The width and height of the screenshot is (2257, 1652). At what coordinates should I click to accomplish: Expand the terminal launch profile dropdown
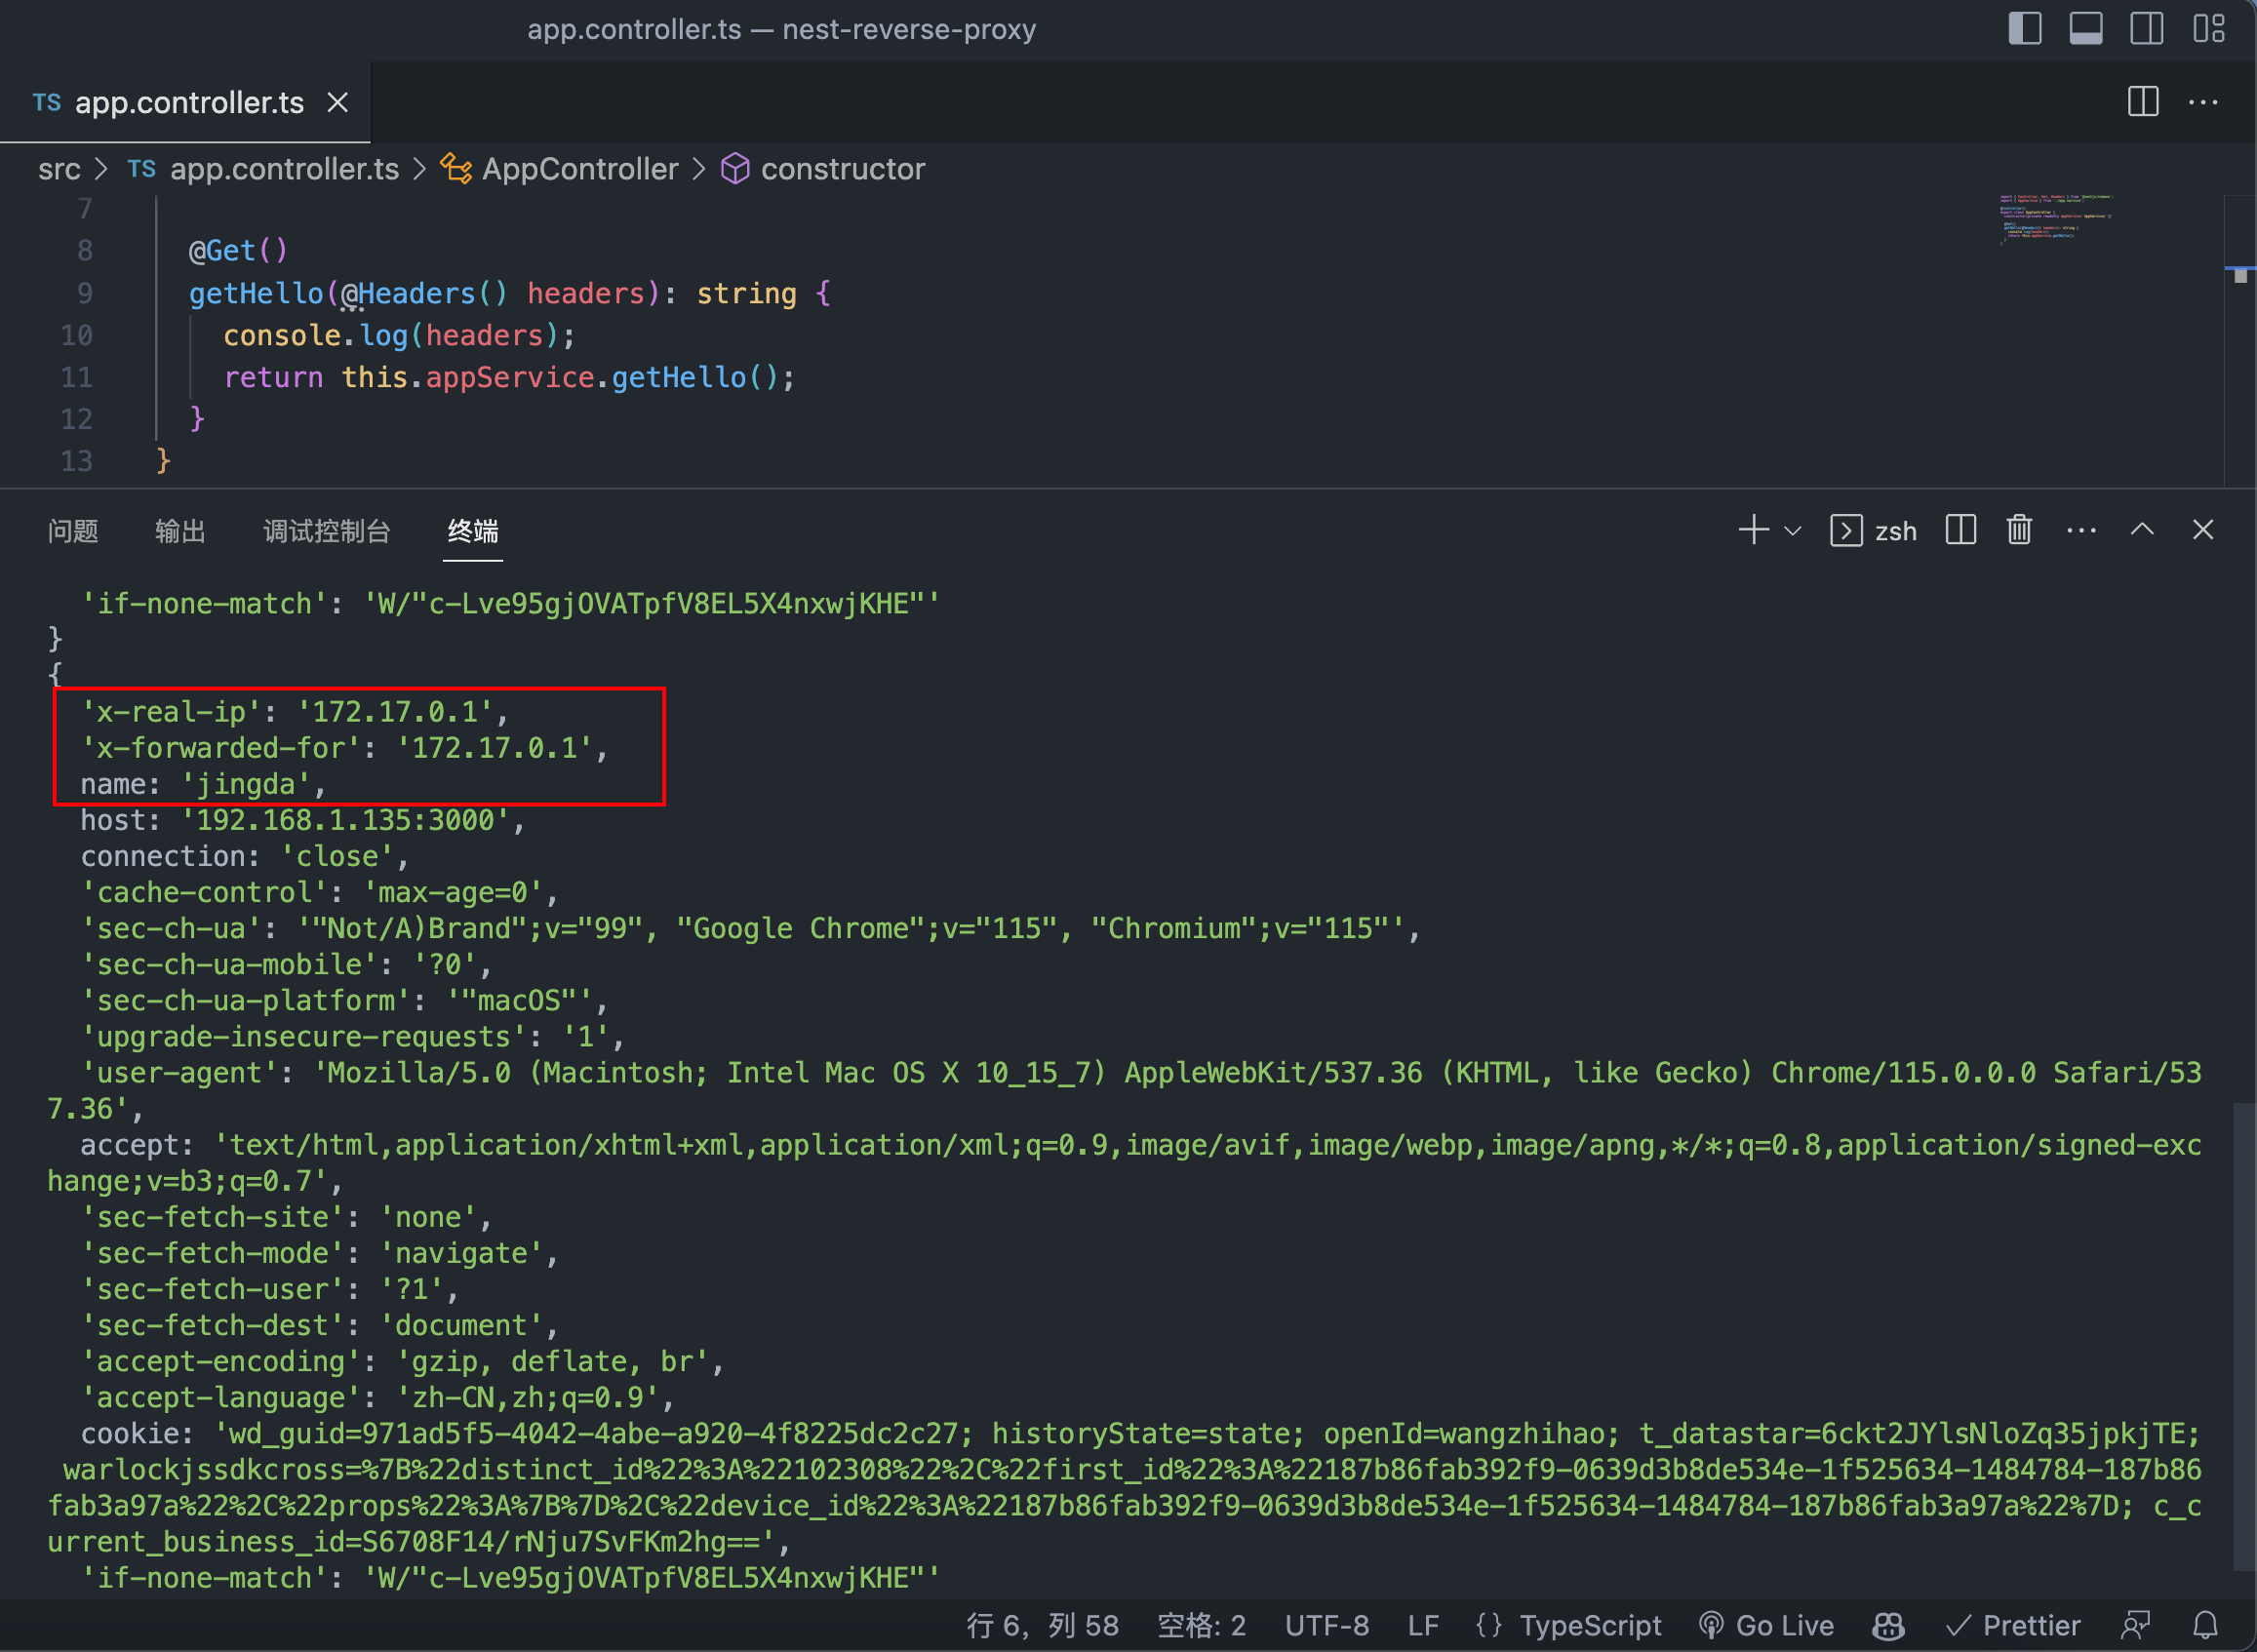pos(1793,531)
